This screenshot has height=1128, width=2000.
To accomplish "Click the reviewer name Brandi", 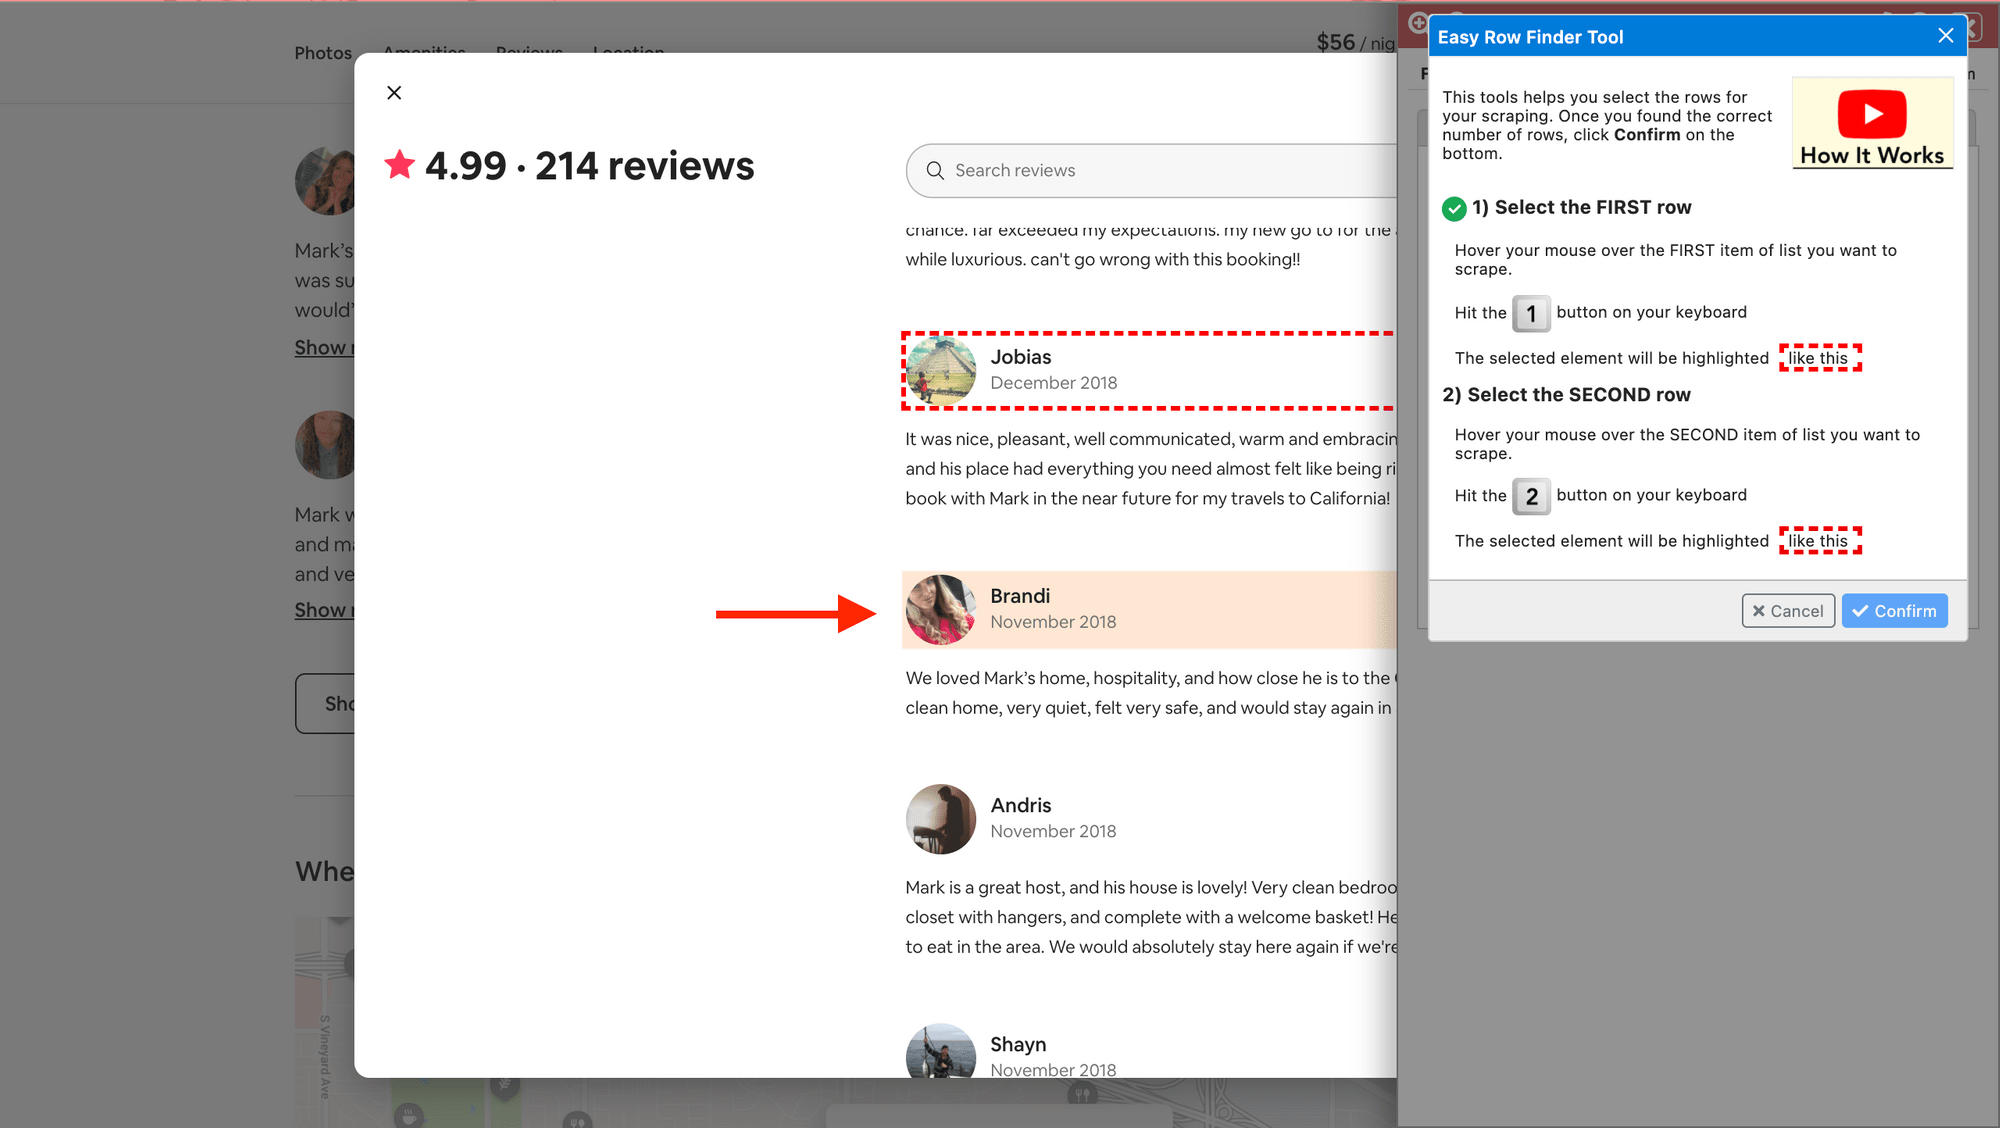I will point(1020,596).
